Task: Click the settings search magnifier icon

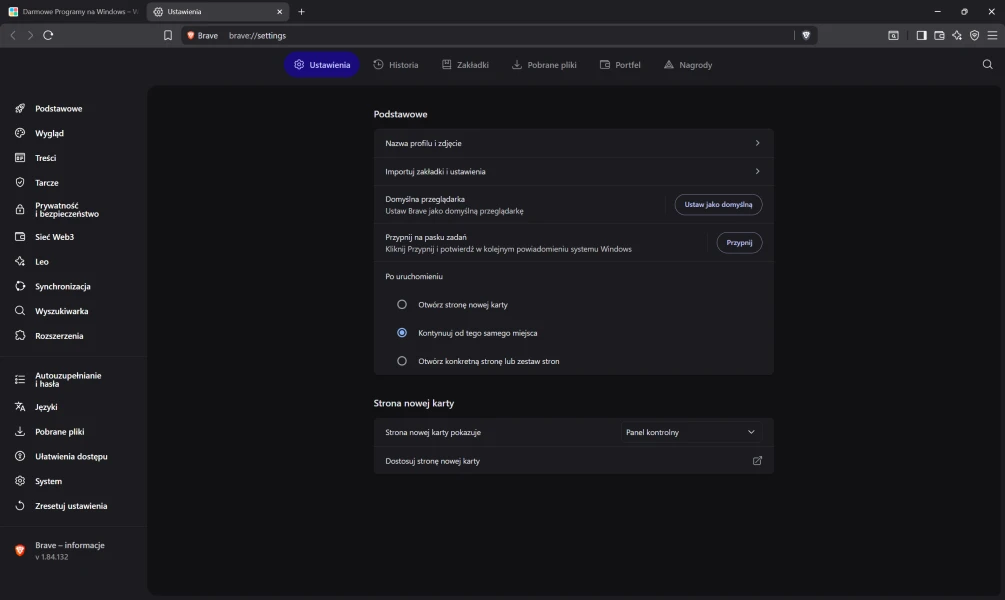Action: click(x=988, y=65)
